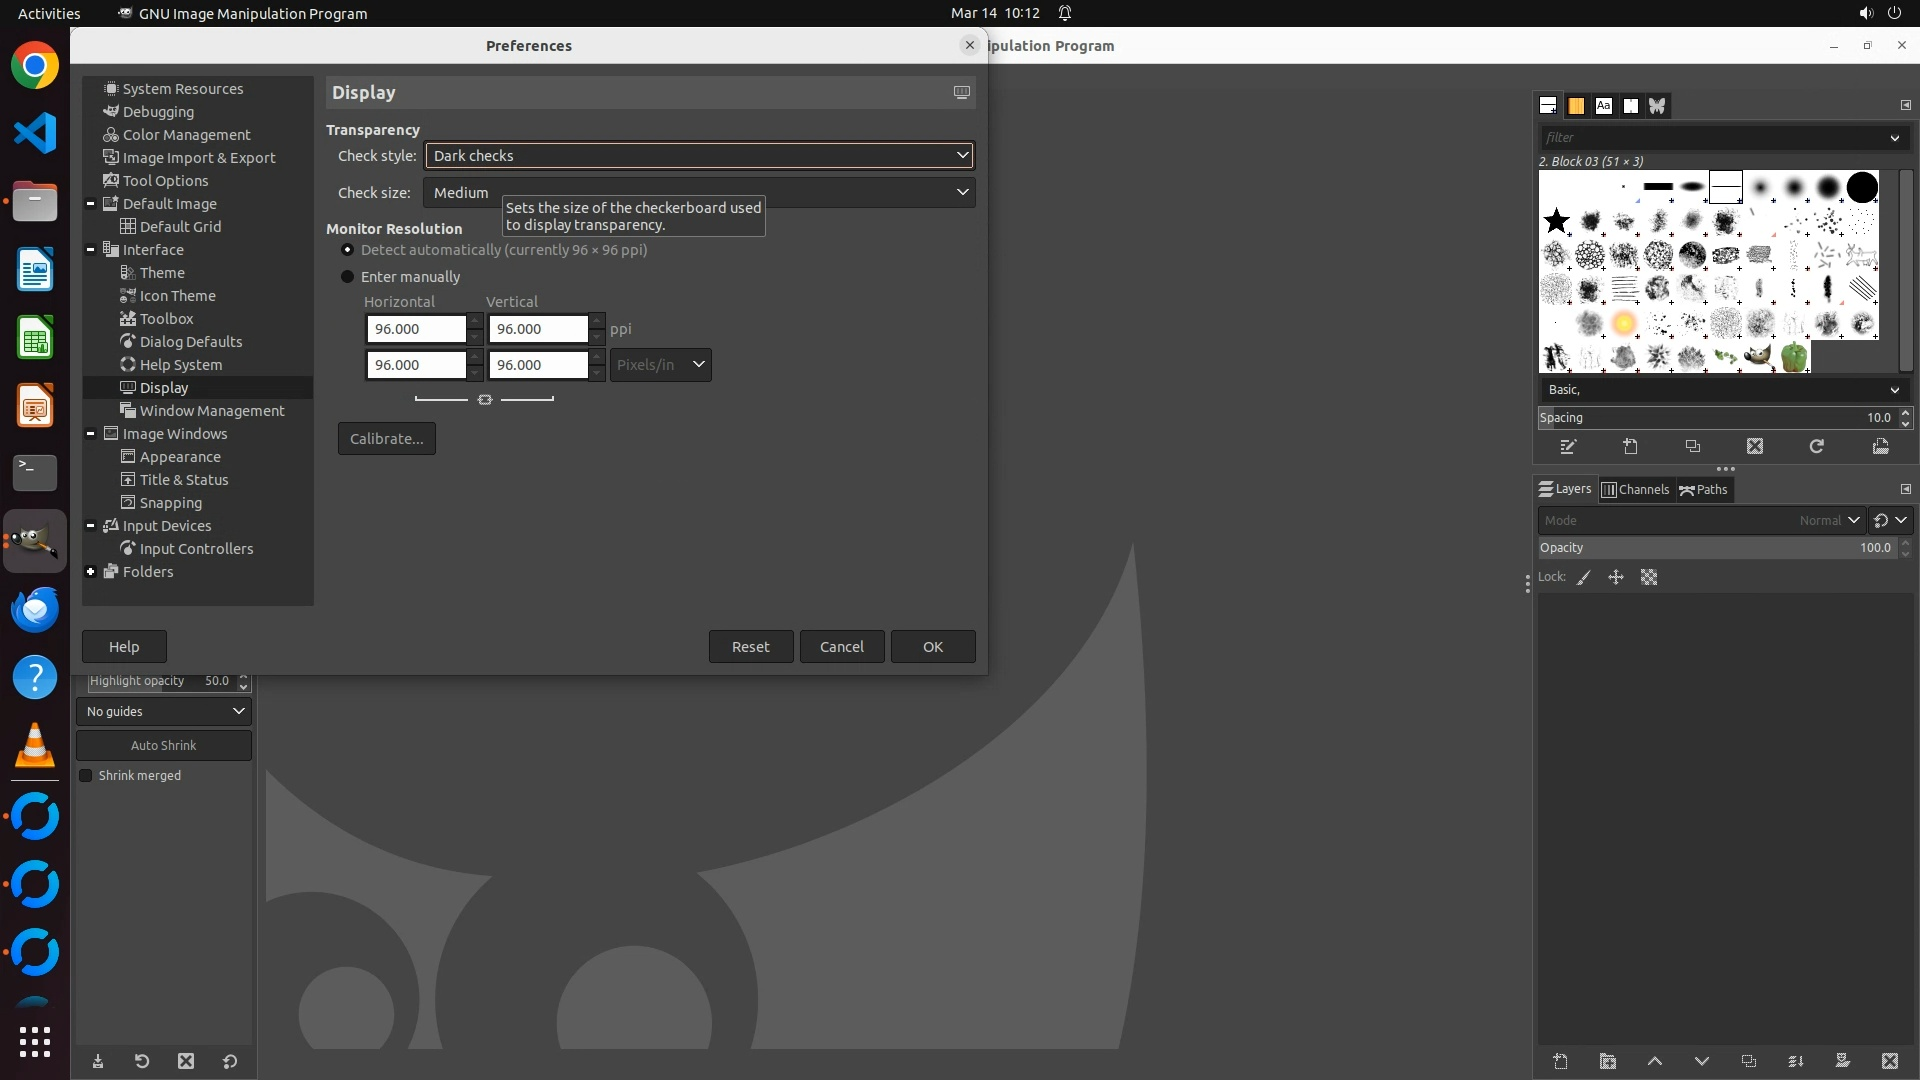Switch to the Channels tab
Screen dimensions: 1920x1080
(x=1635, y=489)
